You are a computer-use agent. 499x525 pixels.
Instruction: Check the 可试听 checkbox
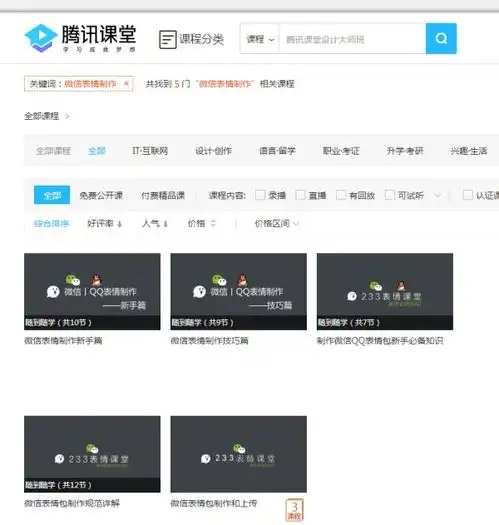click(x=389, y=195)
